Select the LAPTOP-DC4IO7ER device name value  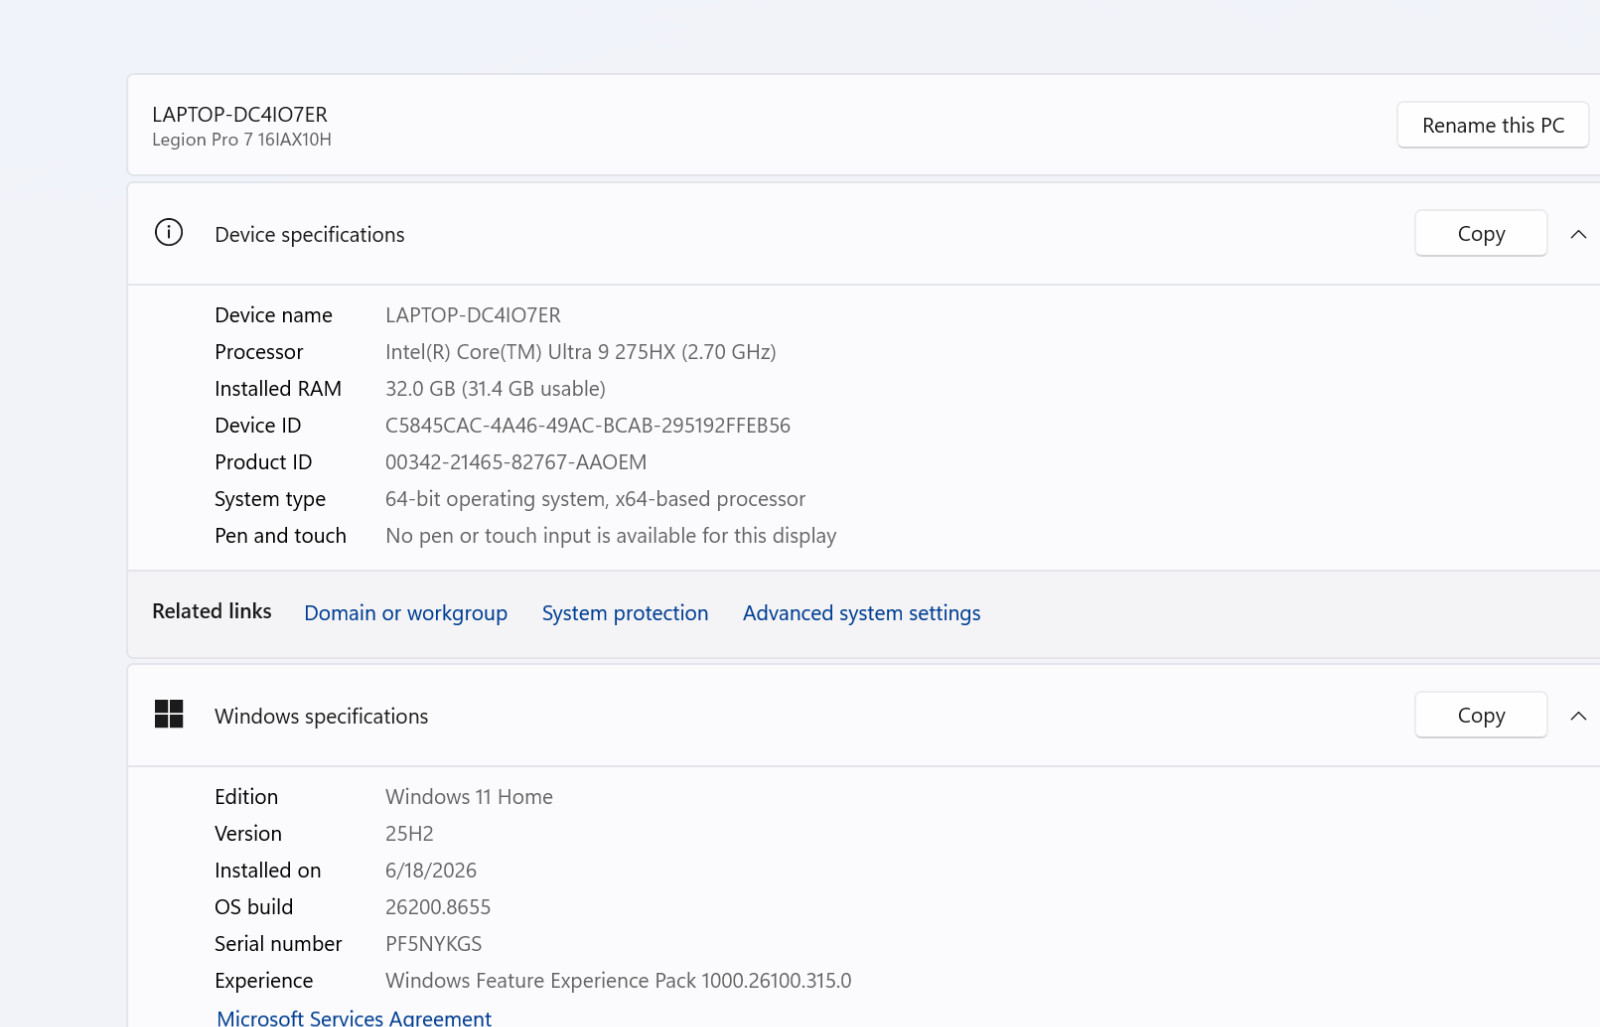coord(473,315)
